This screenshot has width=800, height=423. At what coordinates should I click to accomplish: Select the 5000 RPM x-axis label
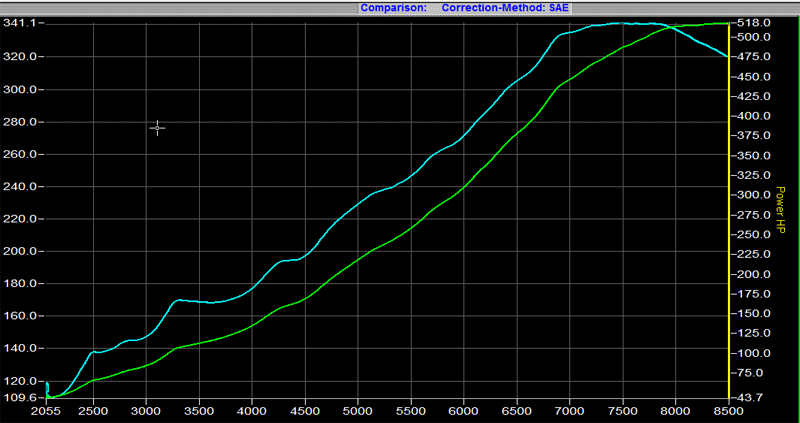point(358,410)
